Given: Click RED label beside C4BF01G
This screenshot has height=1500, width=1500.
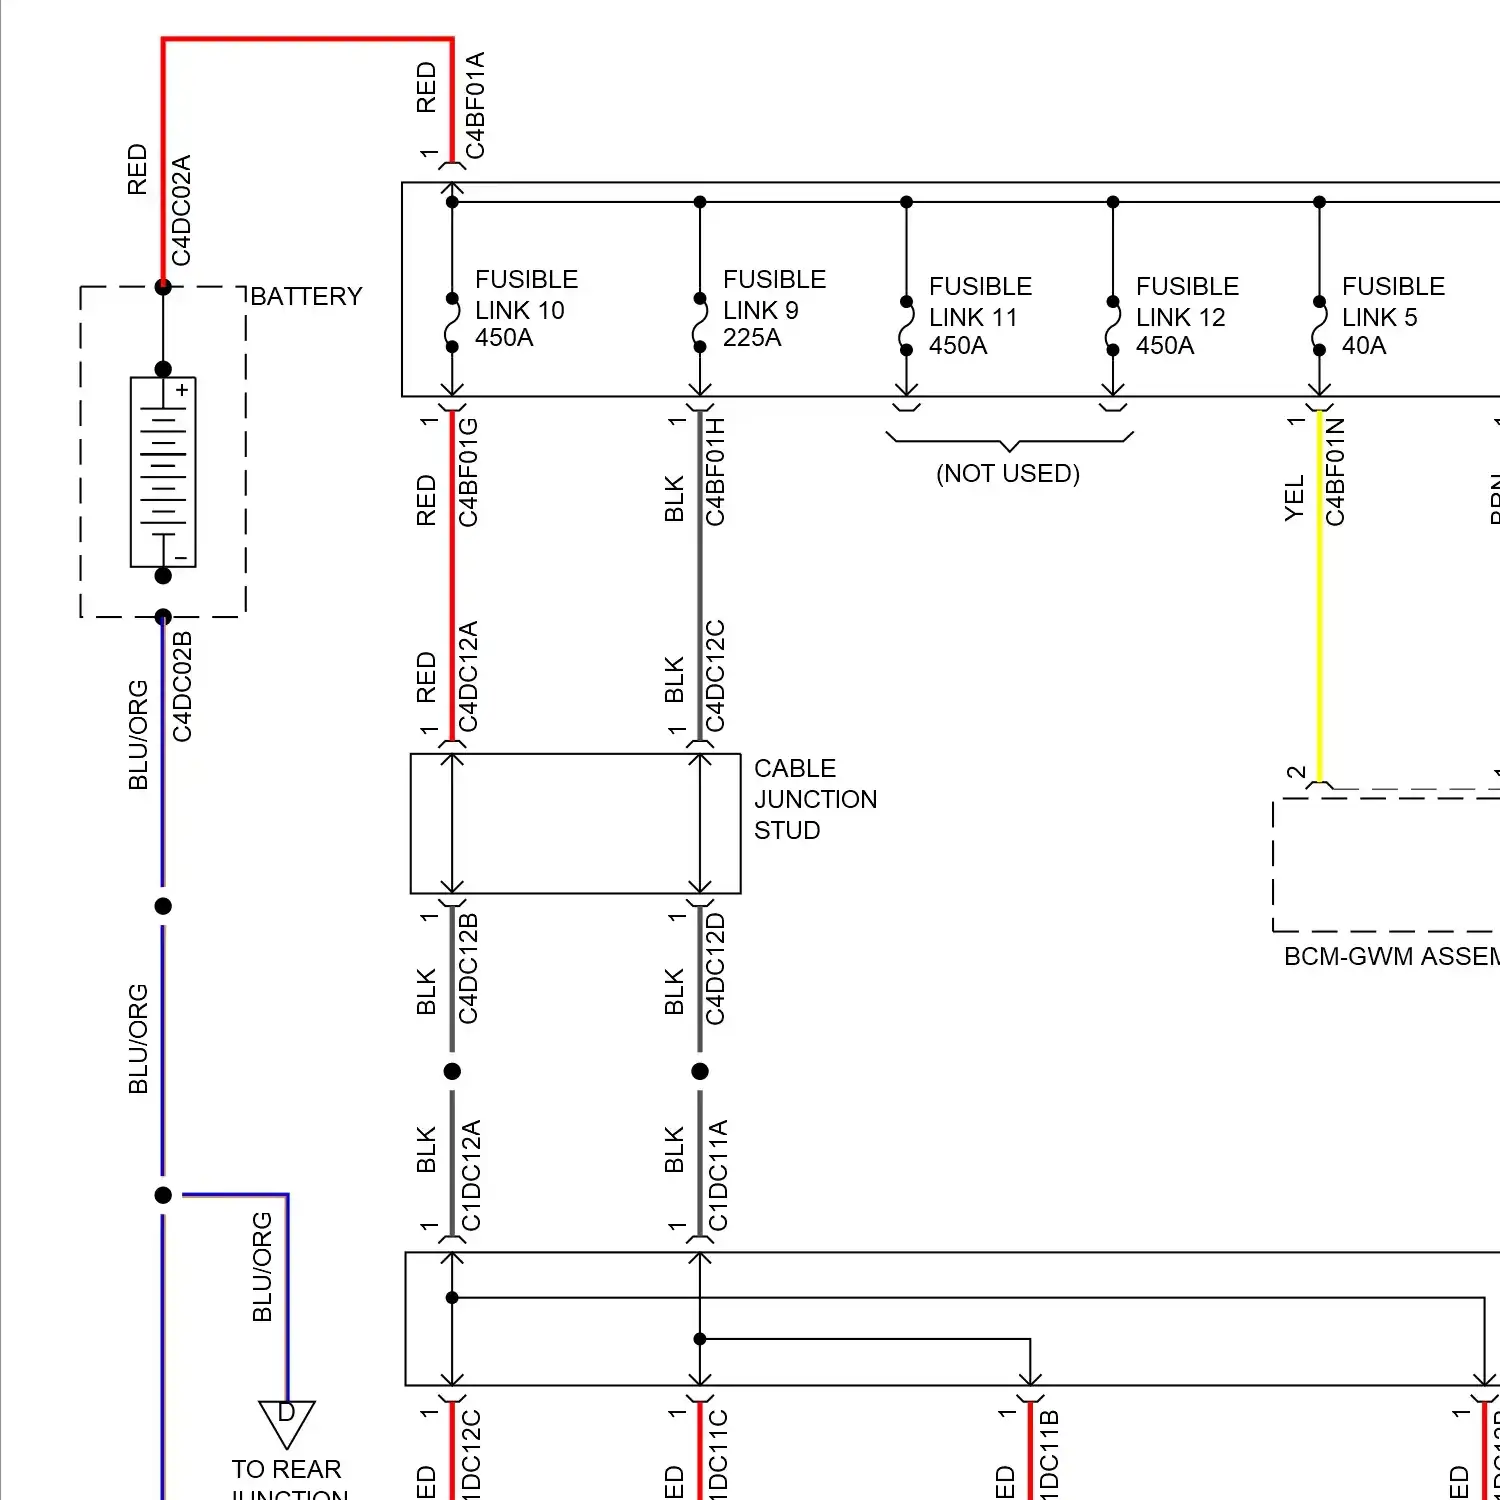Looking at the screenshot, I should [426, 501].
